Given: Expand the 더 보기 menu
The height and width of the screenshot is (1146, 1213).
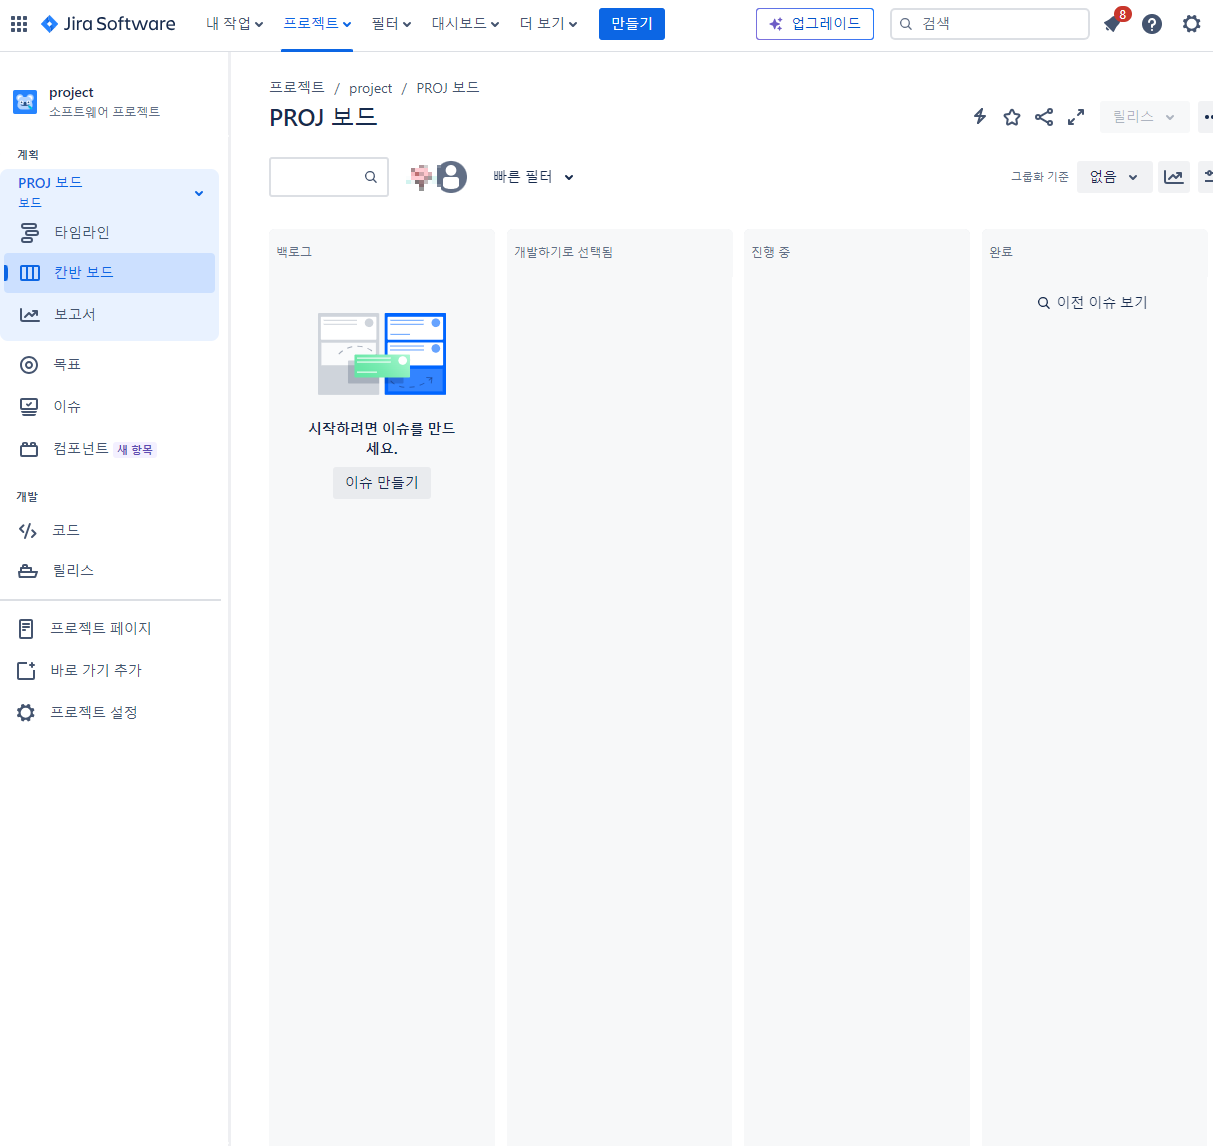Looking at the screenshot, I should (x=548, y=24).
